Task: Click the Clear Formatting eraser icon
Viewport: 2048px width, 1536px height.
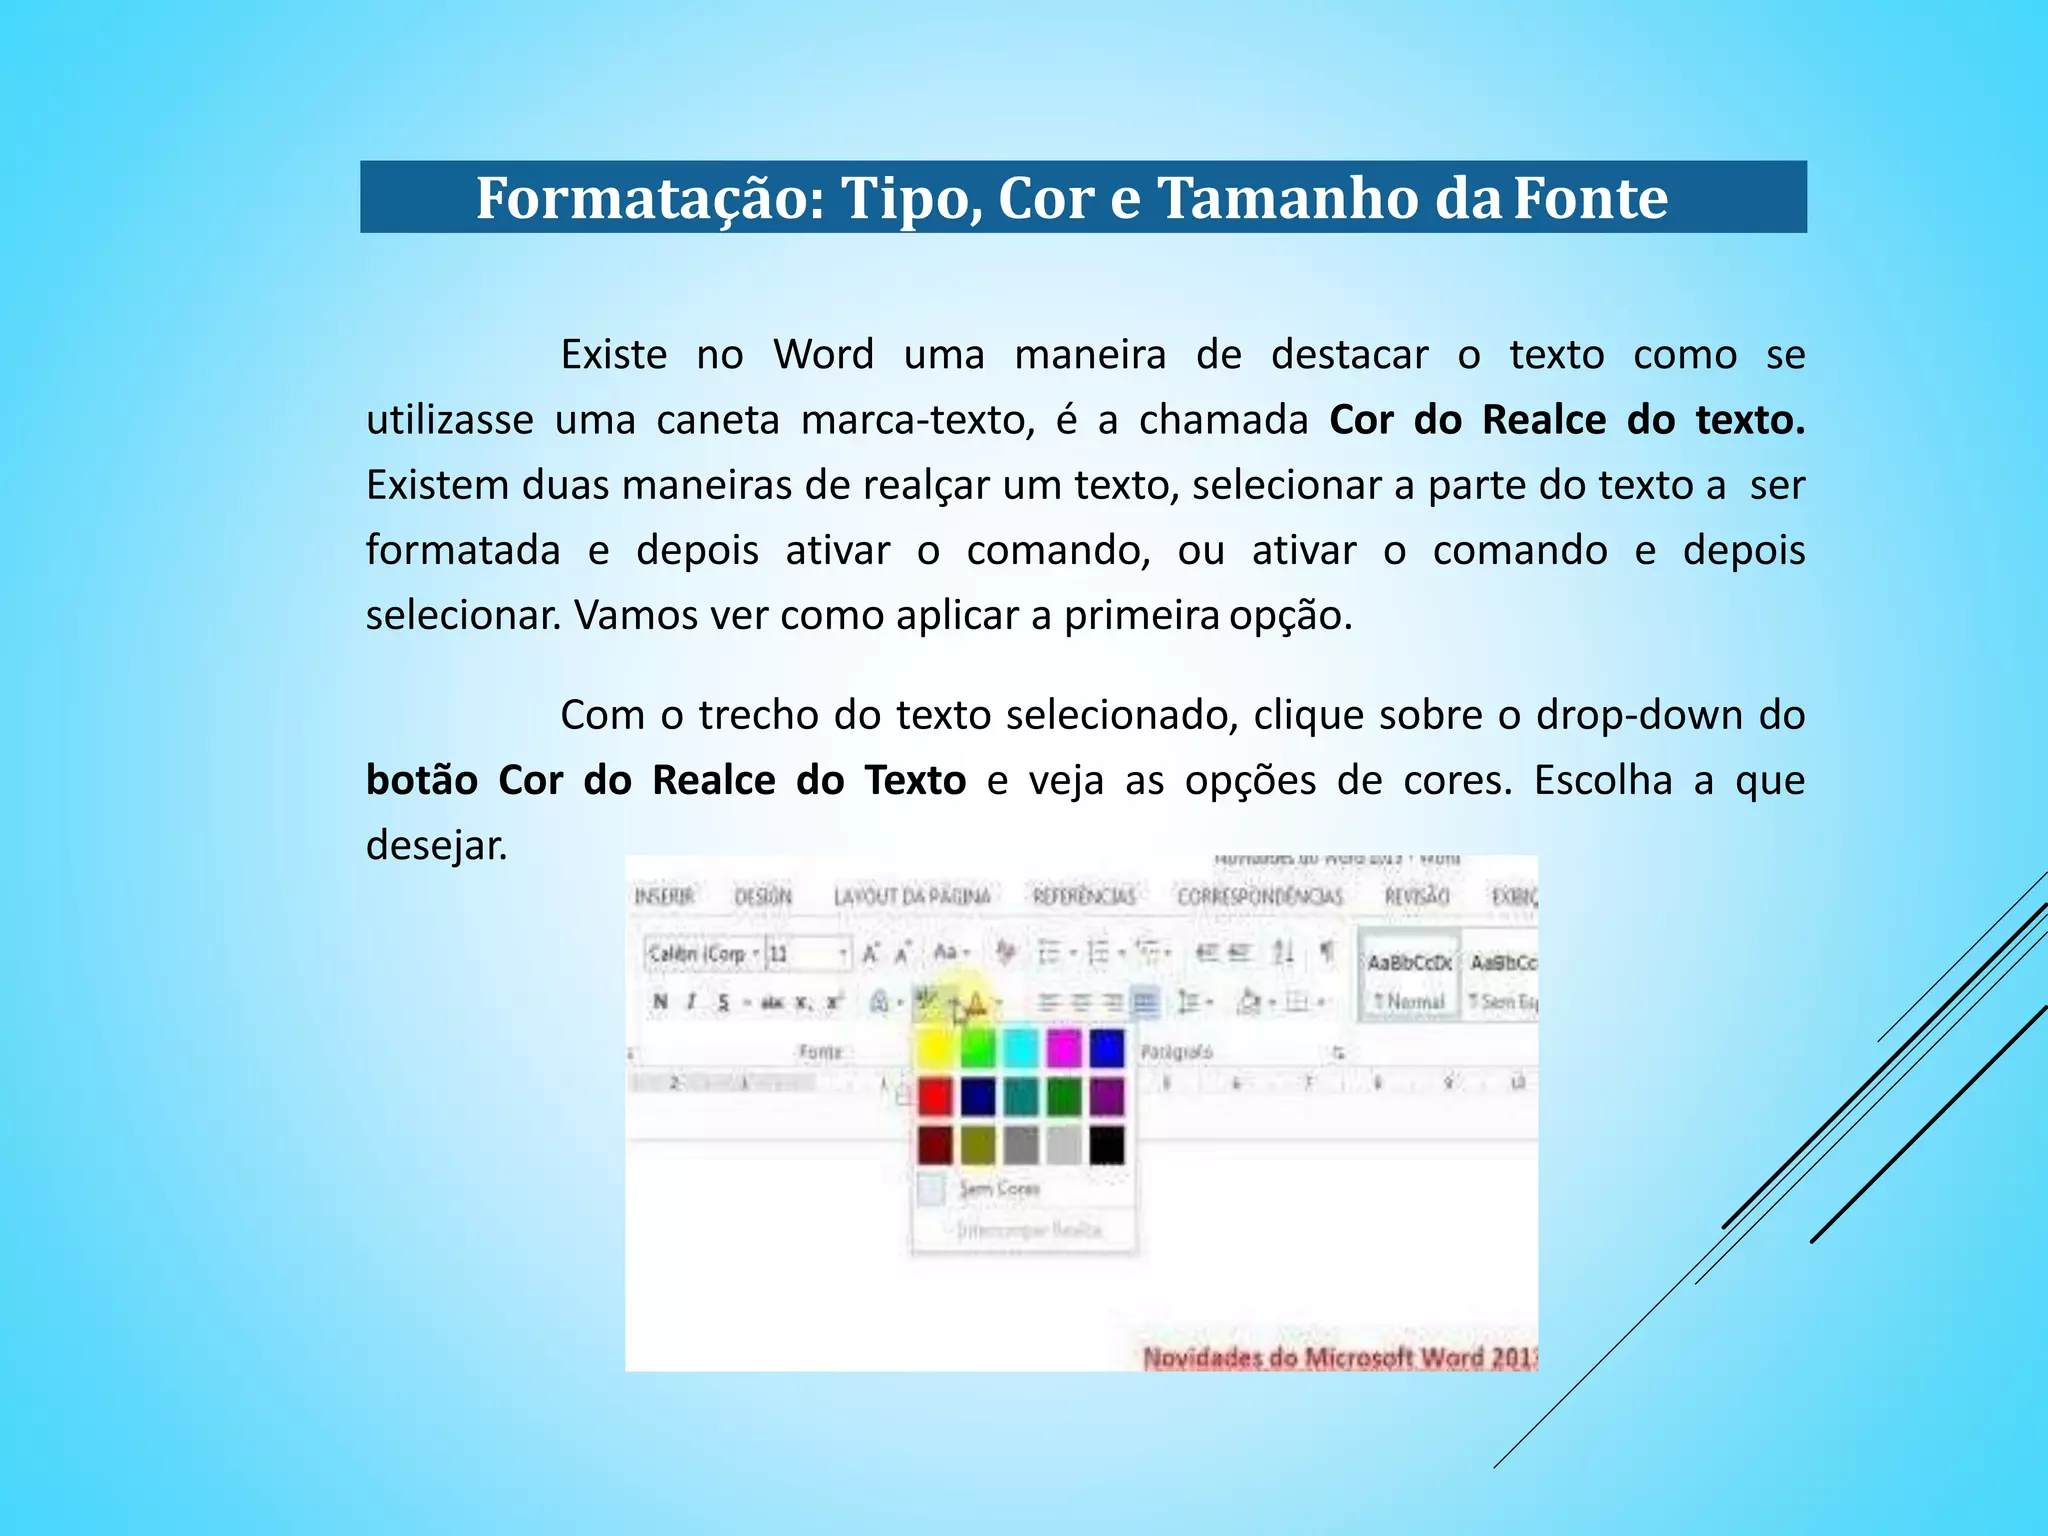Action: (1005, 952)
